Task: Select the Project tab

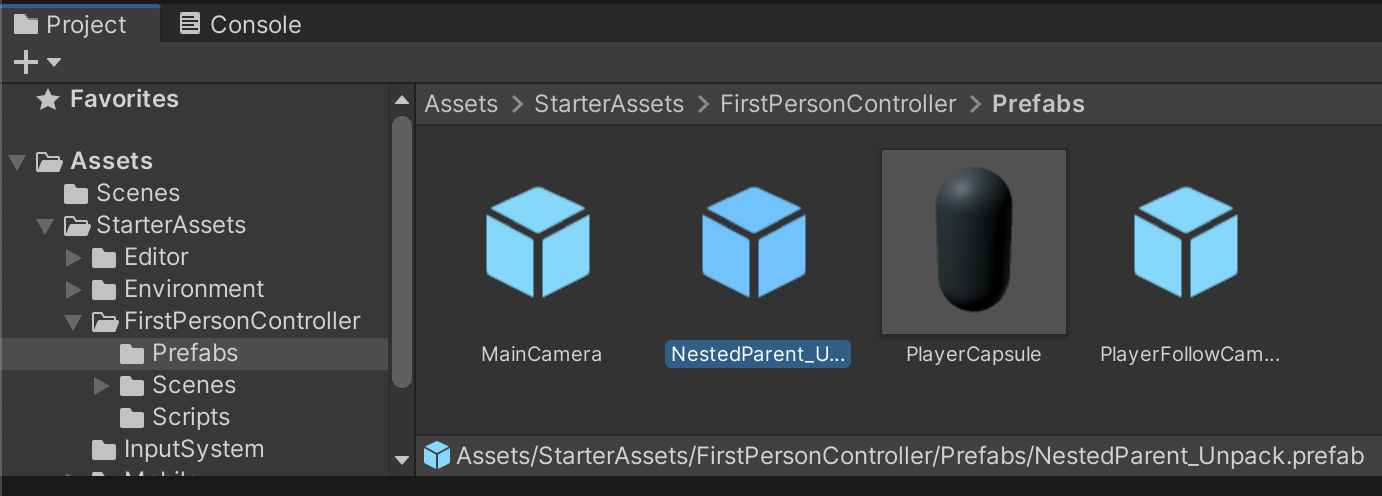Action: (x=70, y=24)
